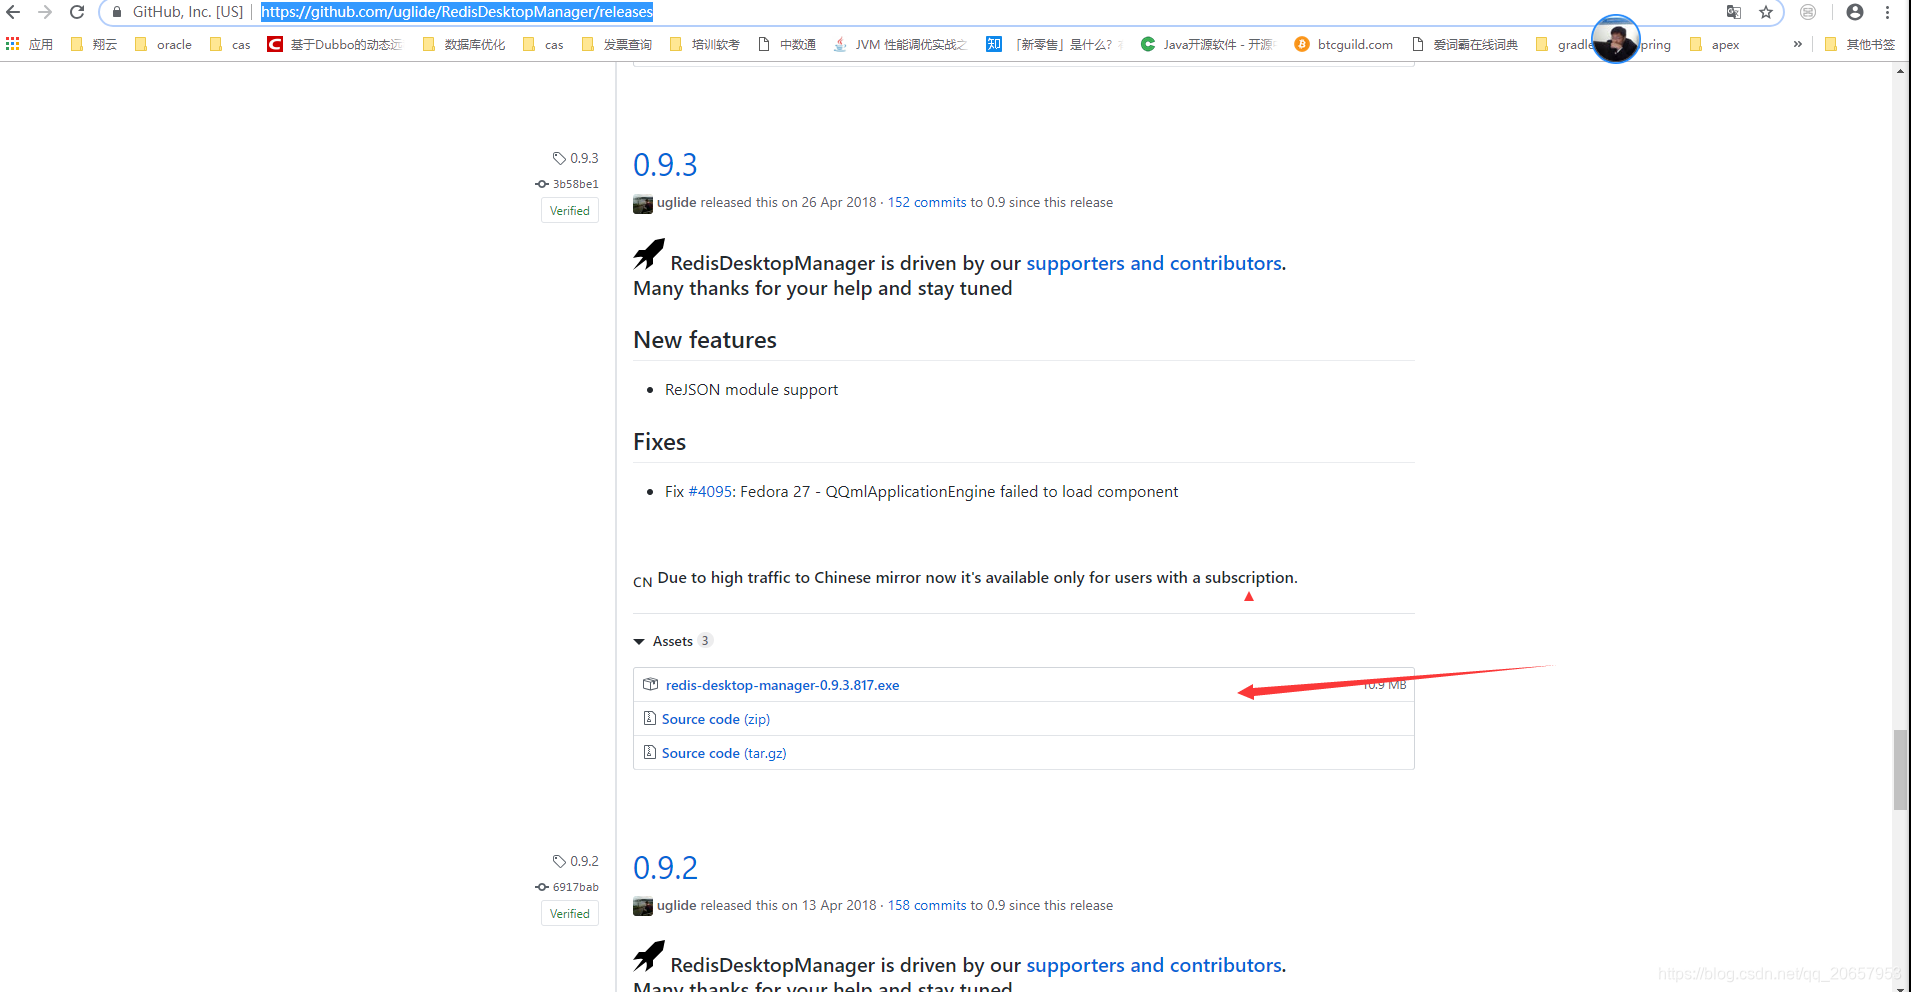Screen dimensions: 1911x992
Task: Click the scrollbar up arrow
Action: (x=1900, y=71)
